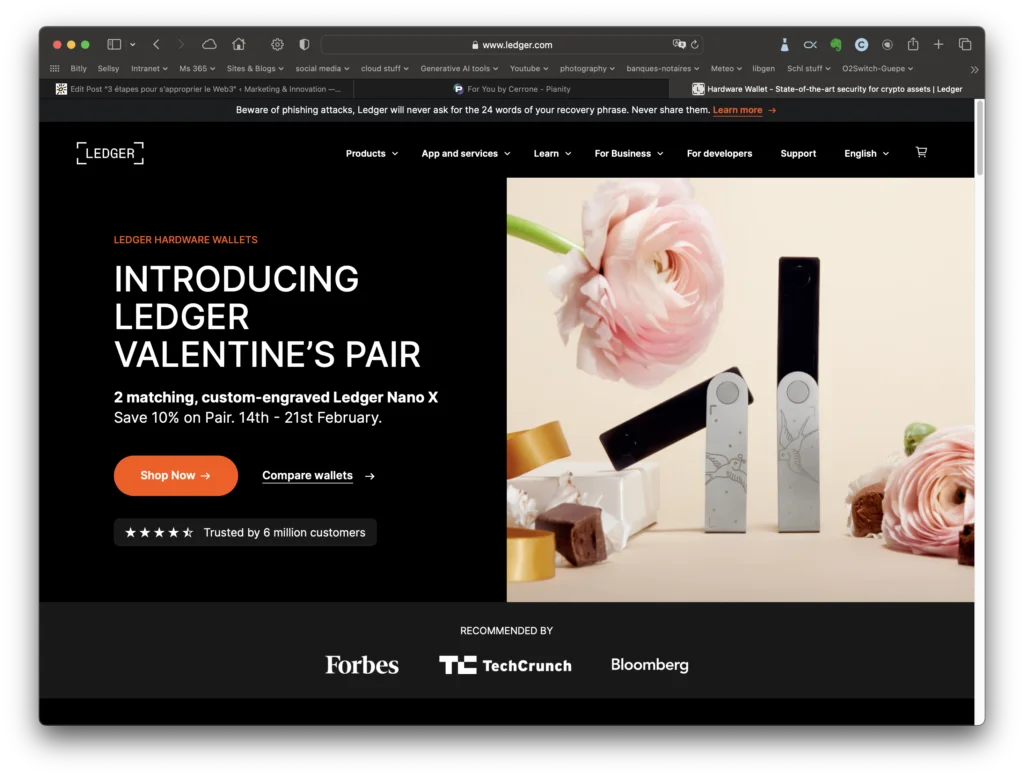Click the circular record extension icon
Image resolution: width=1024 pixels, height=777 pixels.
click(887, 44)
